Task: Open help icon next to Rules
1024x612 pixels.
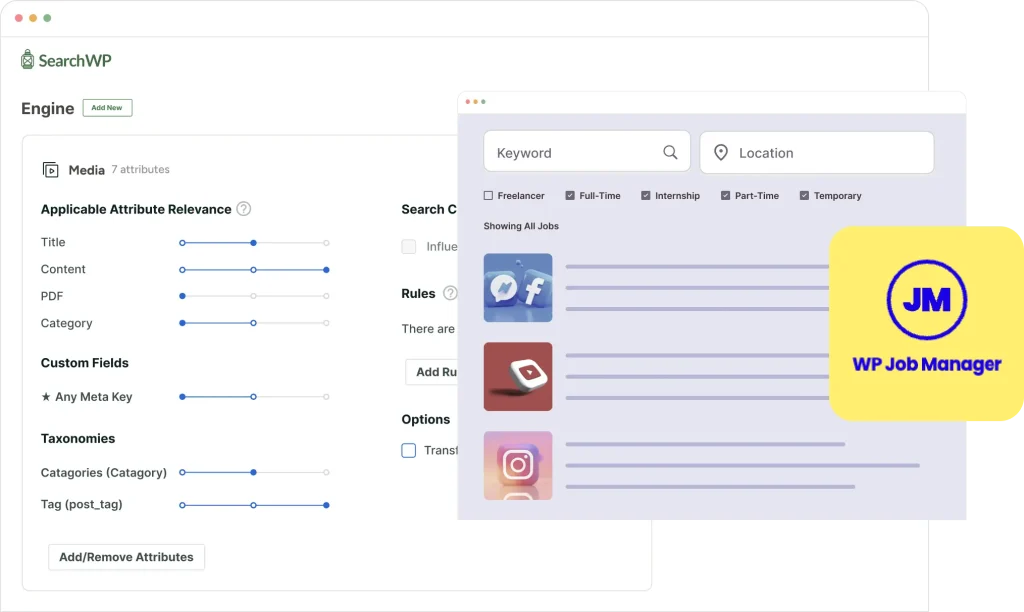Action: tap(450, 293)
